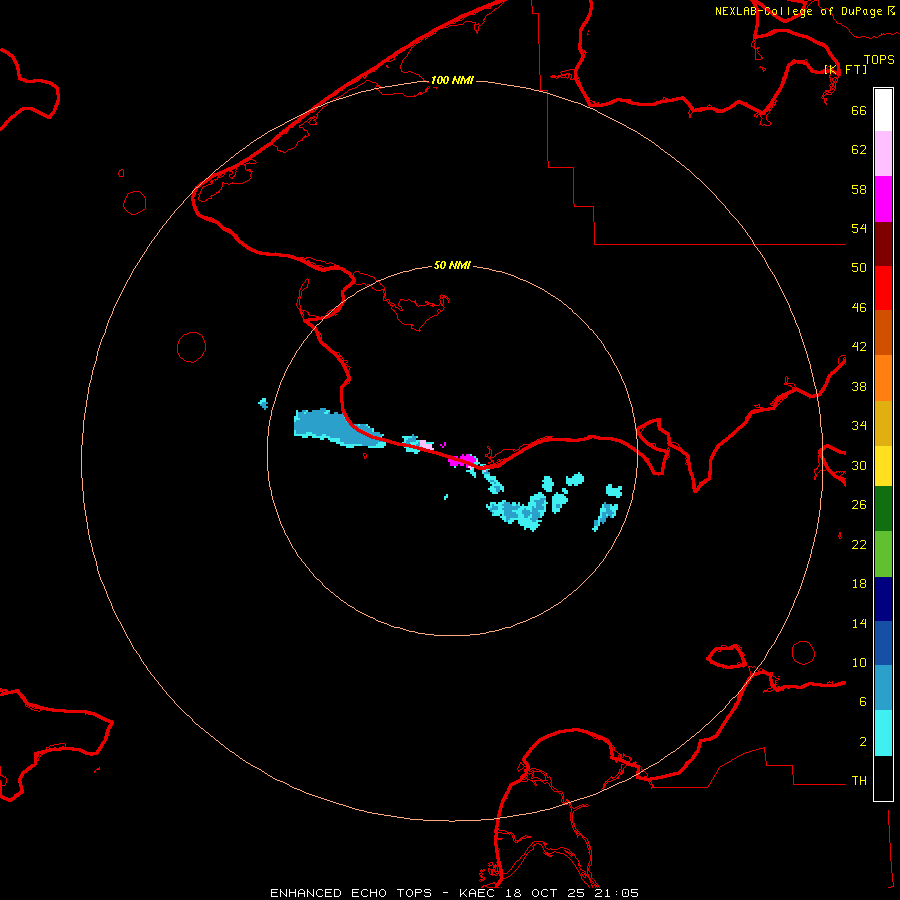
Task: Click the cyan legend swatch
Action: pos(883,733)
